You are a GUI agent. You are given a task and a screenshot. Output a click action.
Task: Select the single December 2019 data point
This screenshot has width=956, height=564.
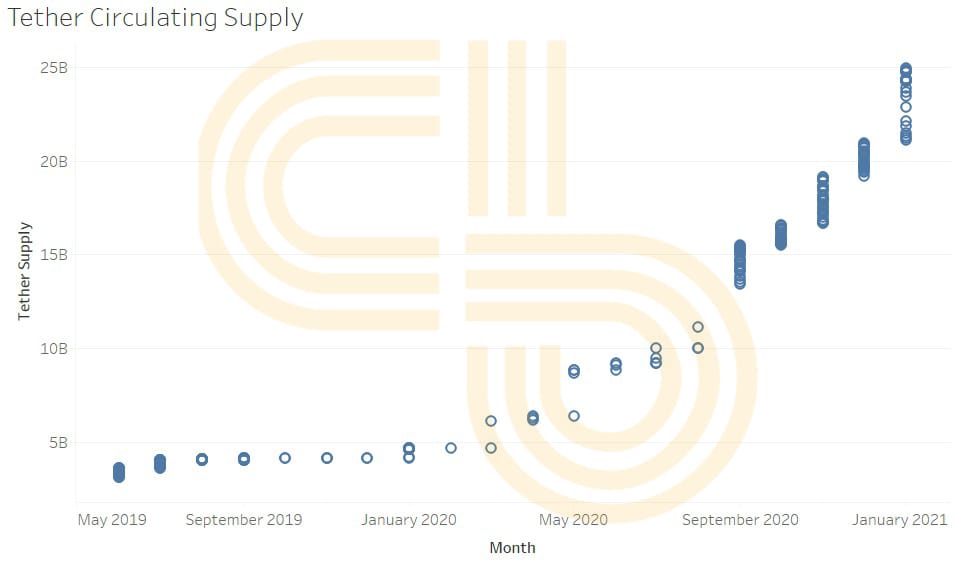point(367,458)
